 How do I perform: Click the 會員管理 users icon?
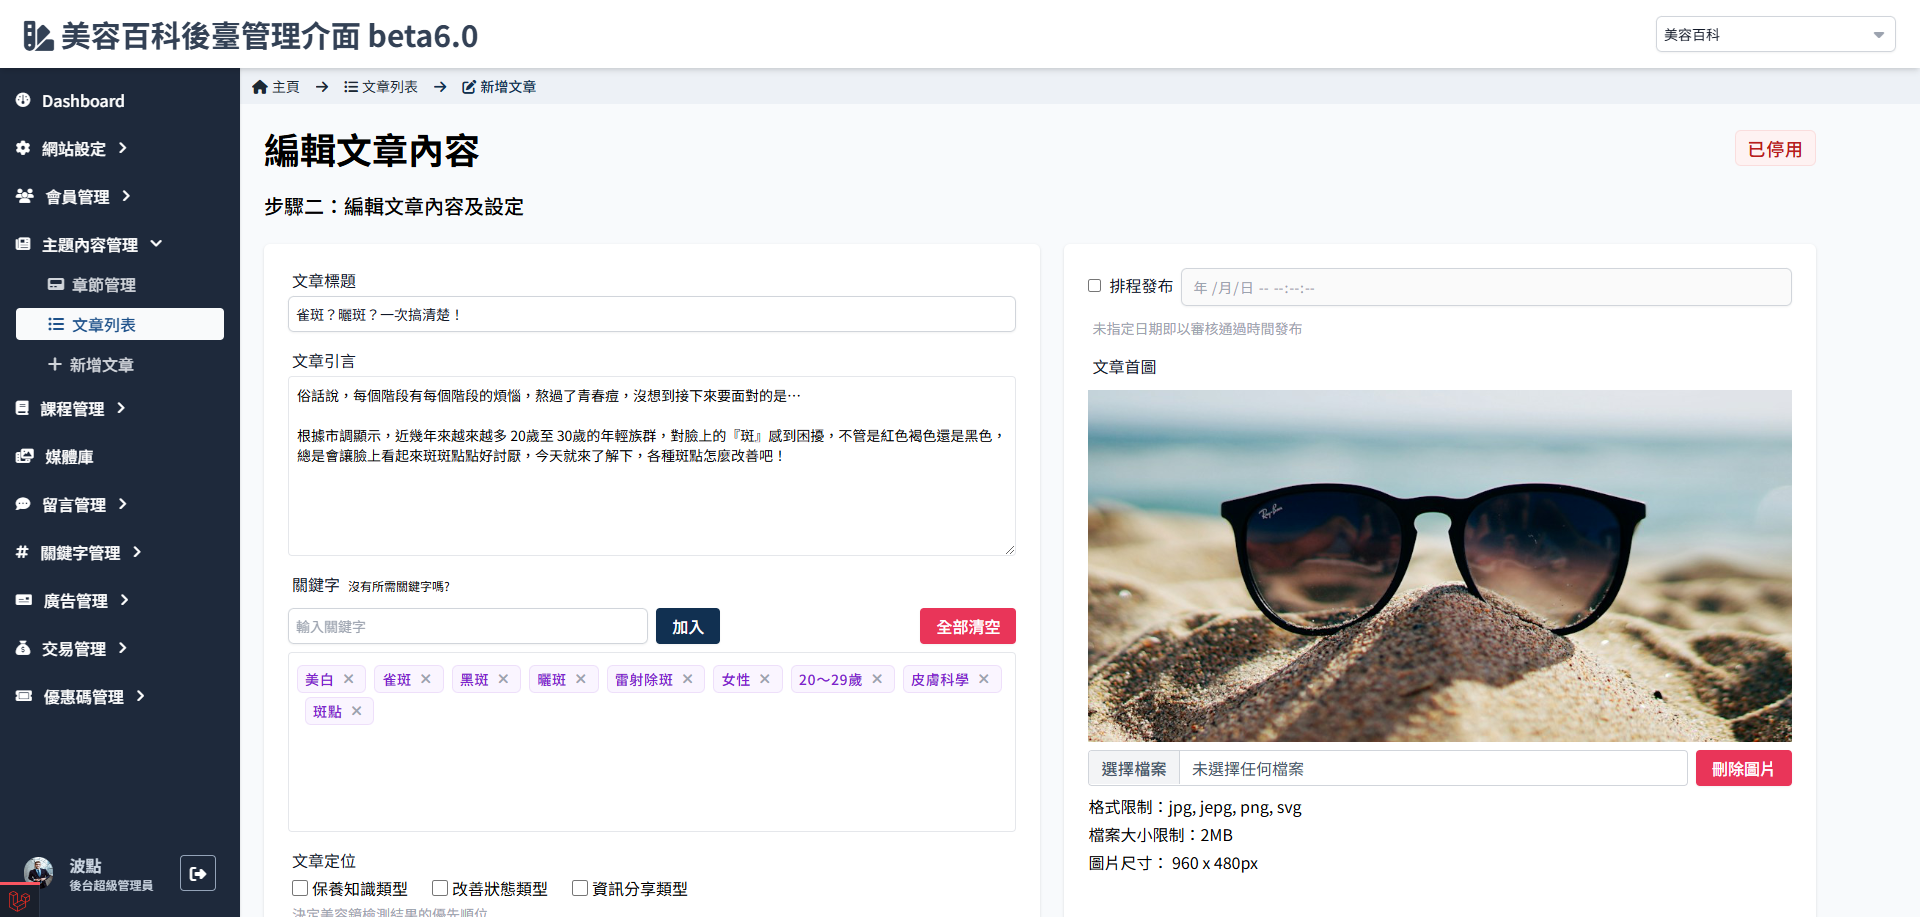coord(25,196)
